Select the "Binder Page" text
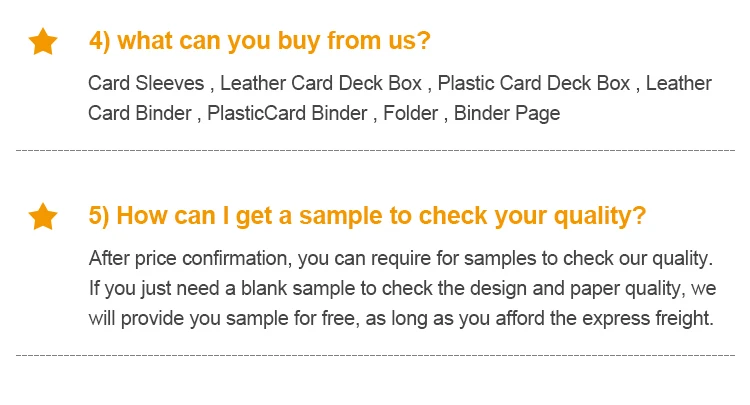The width and height of the screenshot is (750, 405). coord(507,113)
